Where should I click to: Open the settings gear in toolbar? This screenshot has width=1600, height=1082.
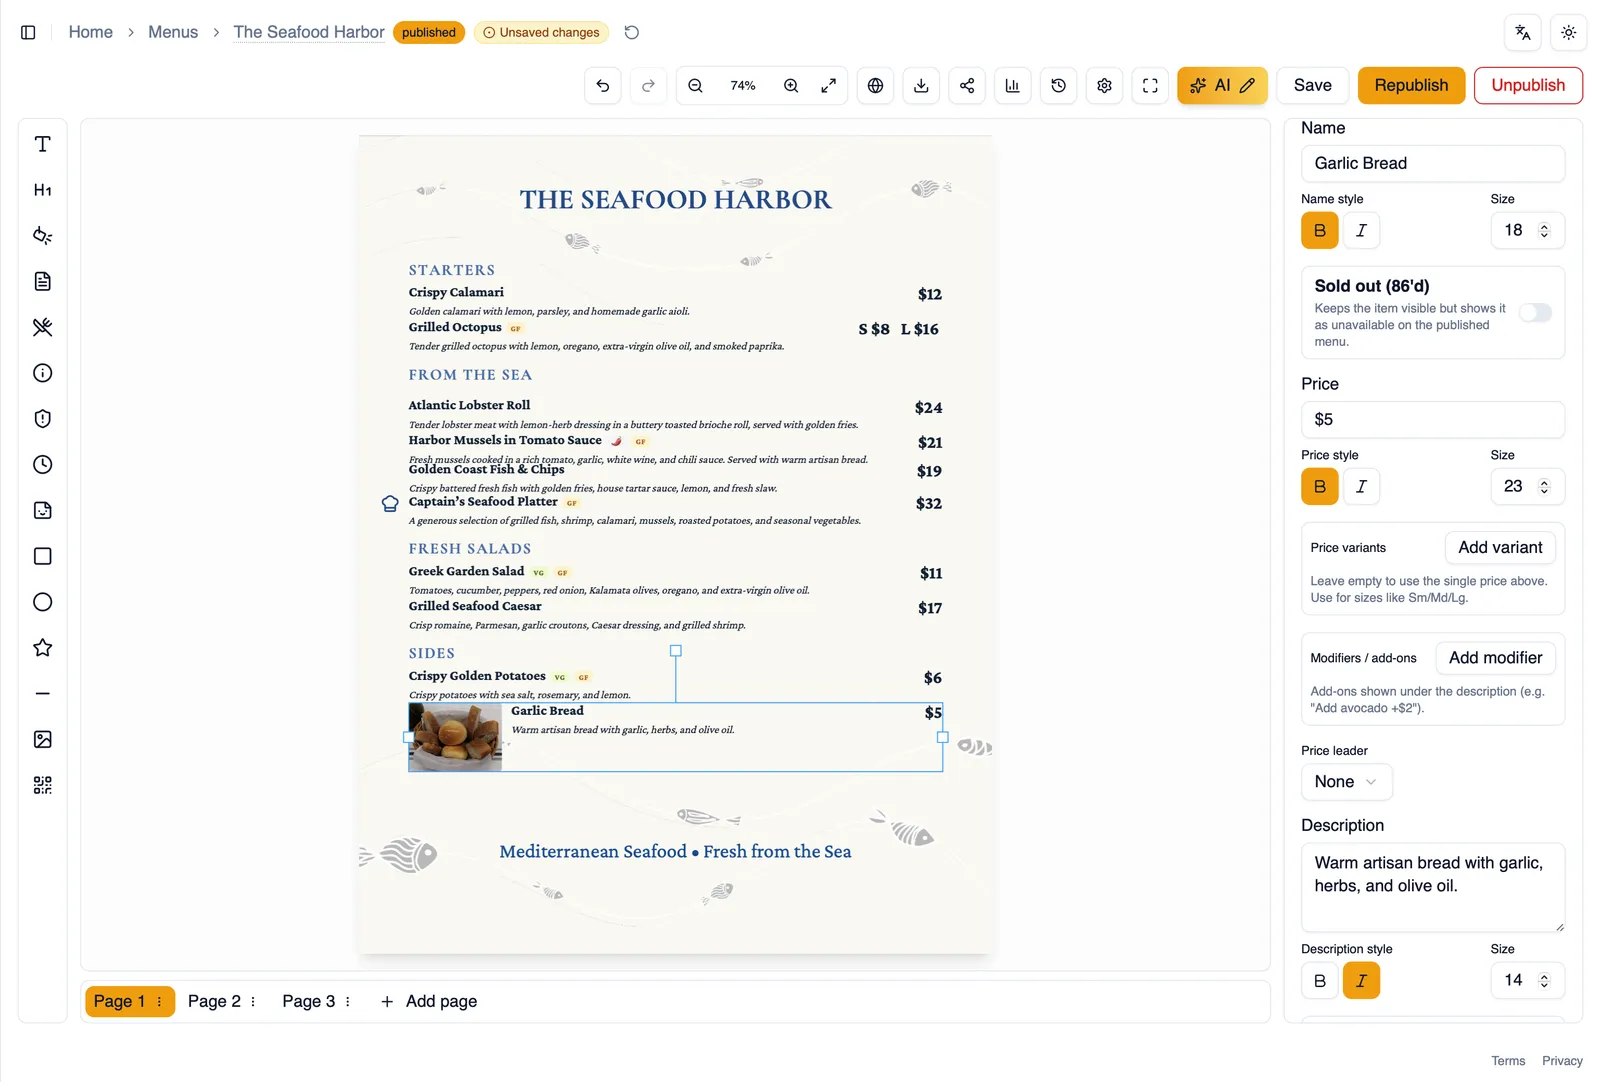(1105, 86)
